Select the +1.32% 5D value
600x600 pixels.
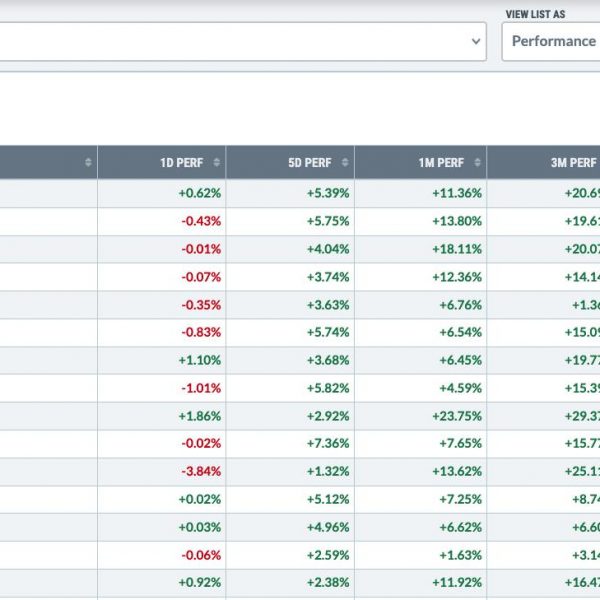[x=328, y=471]
